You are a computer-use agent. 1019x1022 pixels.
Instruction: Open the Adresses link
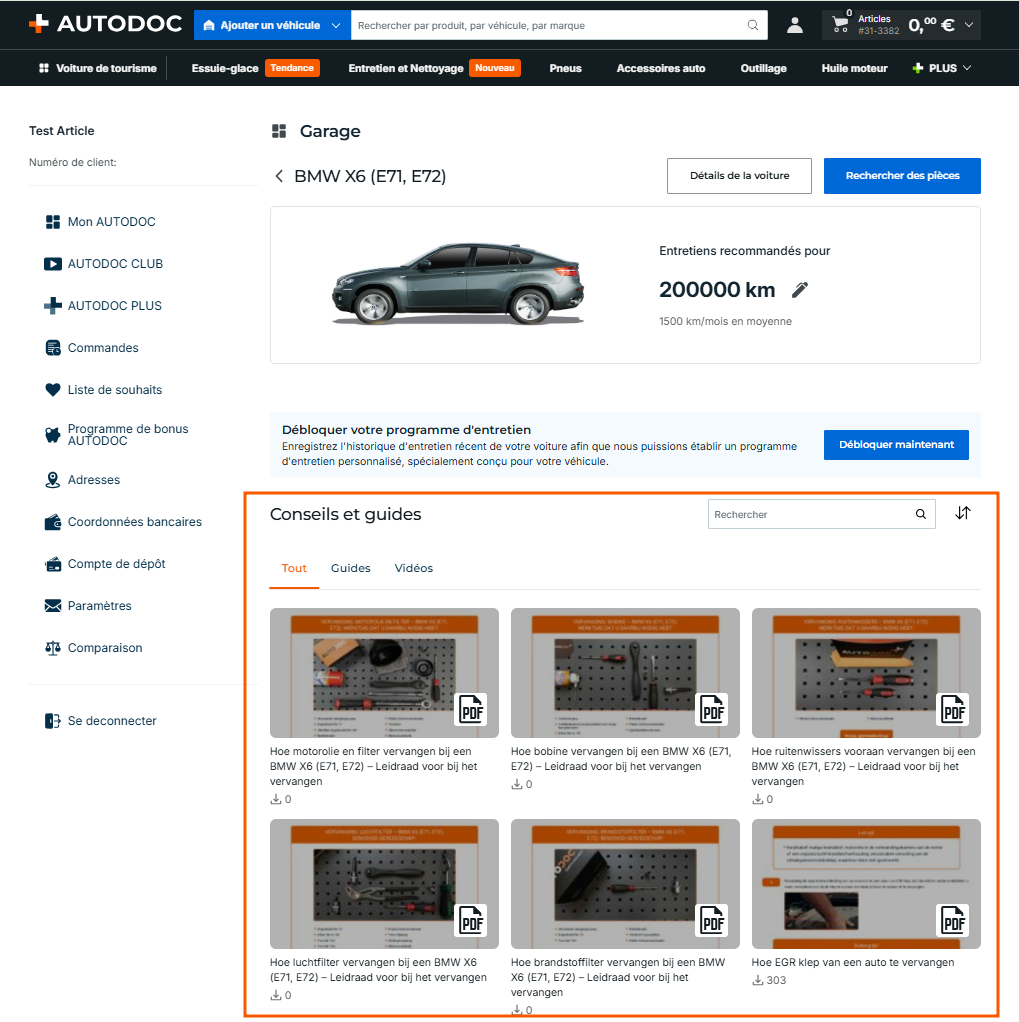(x=94, y=480)
